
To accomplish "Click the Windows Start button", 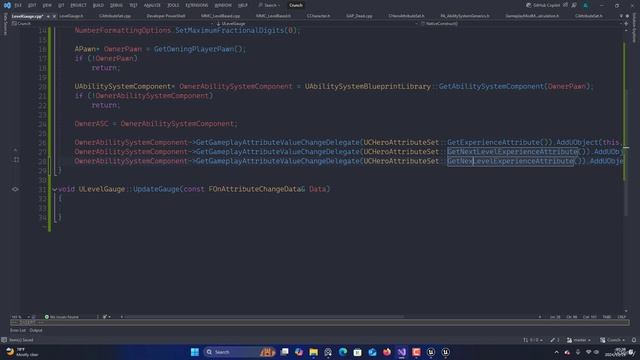I will (x=195, y=352).
